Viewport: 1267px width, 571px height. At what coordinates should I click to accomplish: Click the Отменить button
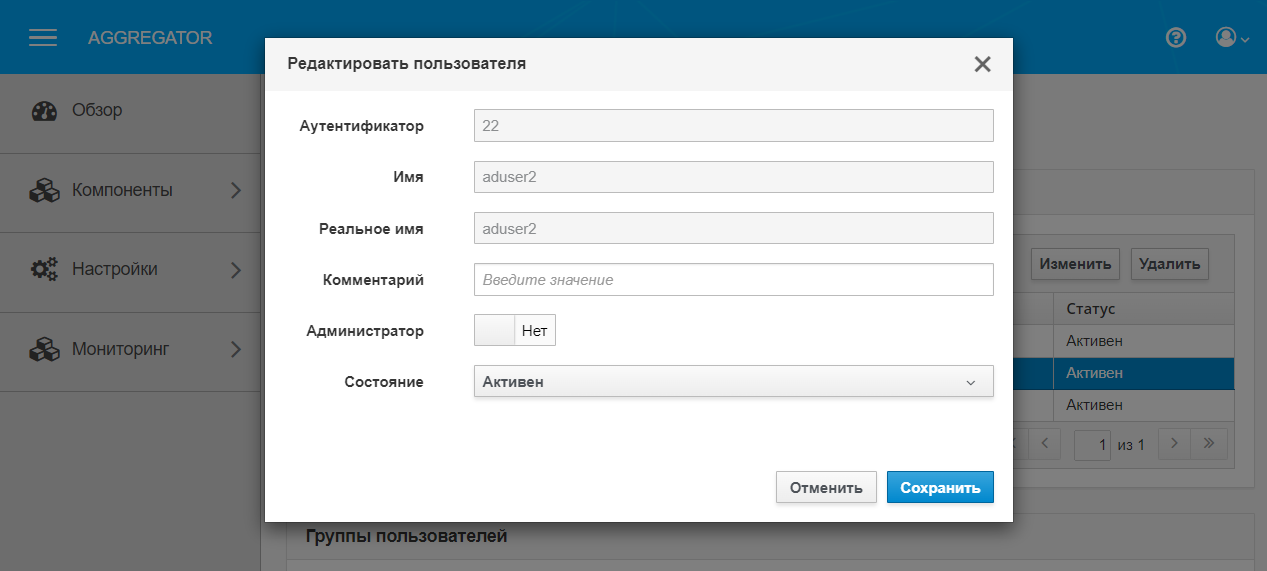[826, 488]
